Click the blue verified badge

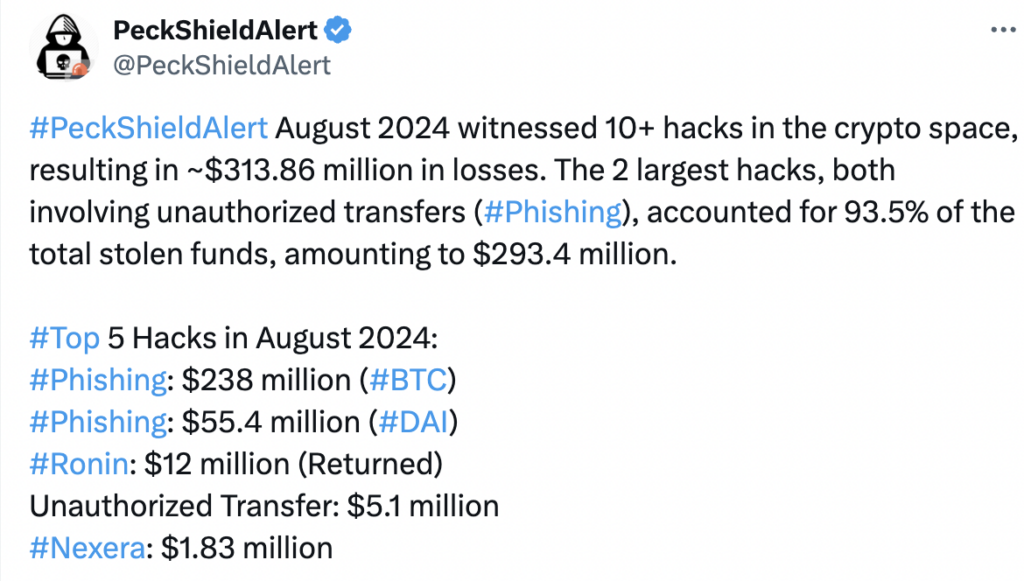point(338,30)
